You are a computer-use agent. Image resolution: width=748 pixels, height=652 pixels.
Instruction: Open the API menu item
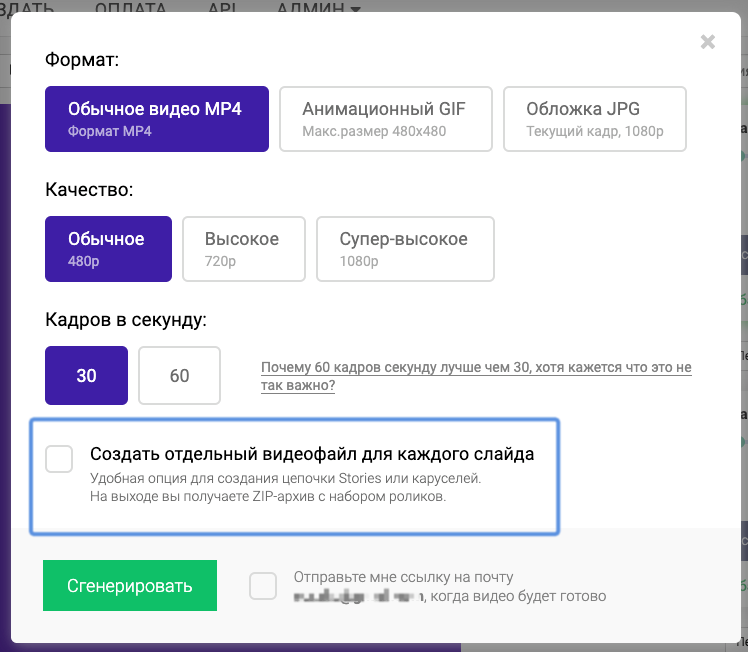(x=220, y=6)
